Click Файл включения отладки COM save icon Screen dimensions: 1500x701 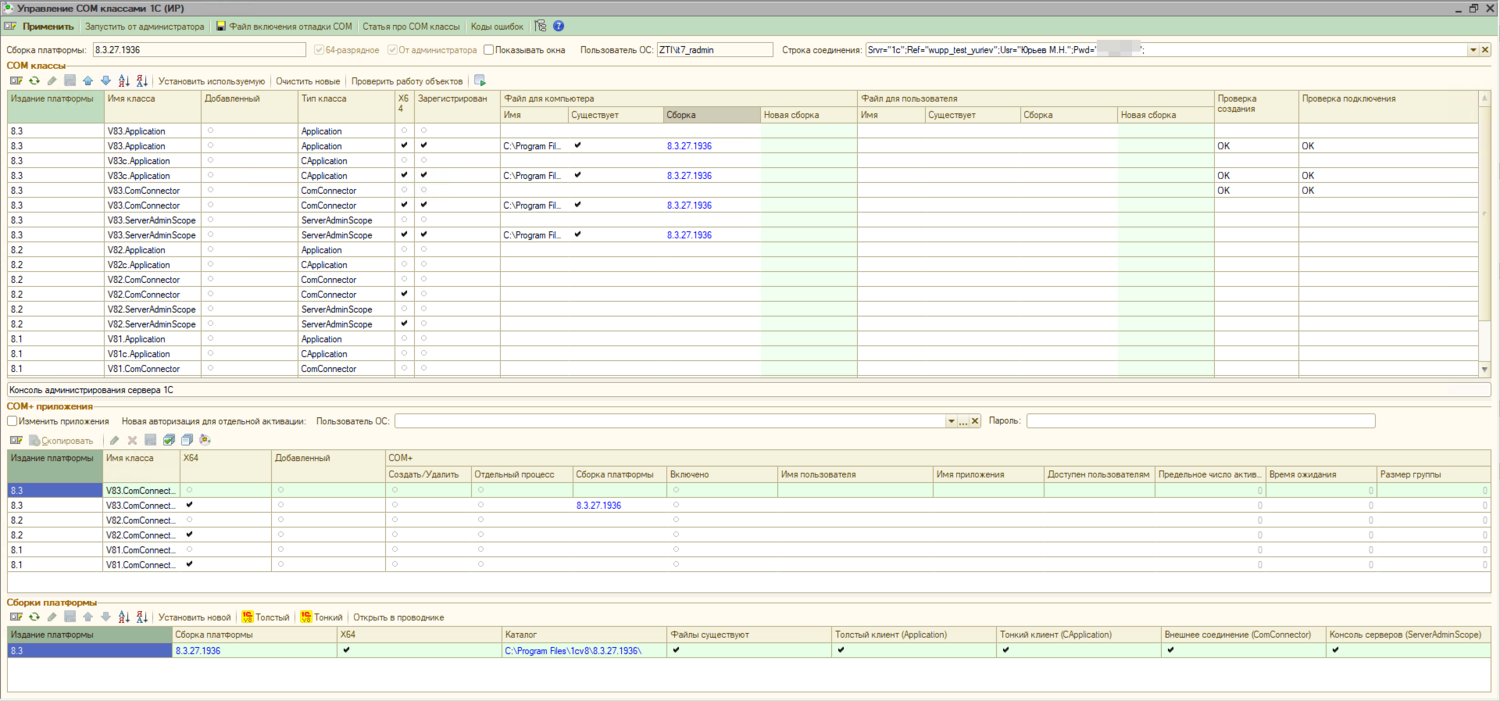pos(220,27)
